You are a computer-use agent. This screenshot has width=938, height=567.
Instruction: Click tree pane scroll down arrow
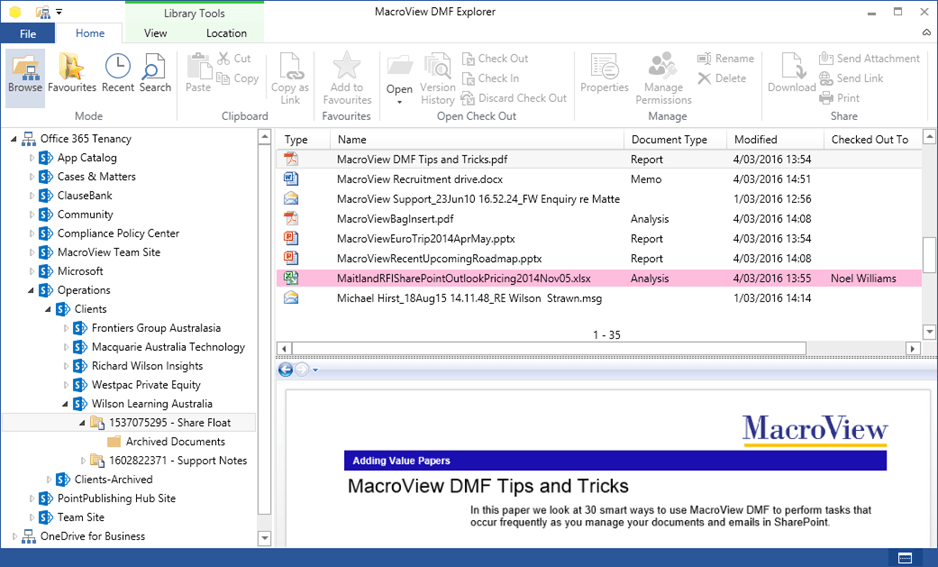tap(264, 538)
